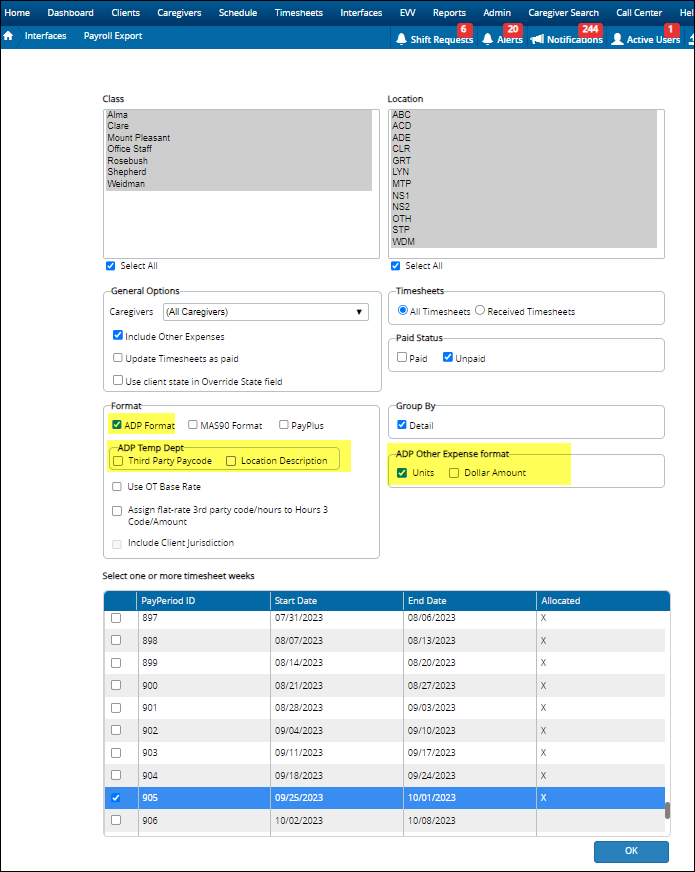Toggle ADP Format checkbox
The height and width of the screenshot is (872, 695).
116,425
